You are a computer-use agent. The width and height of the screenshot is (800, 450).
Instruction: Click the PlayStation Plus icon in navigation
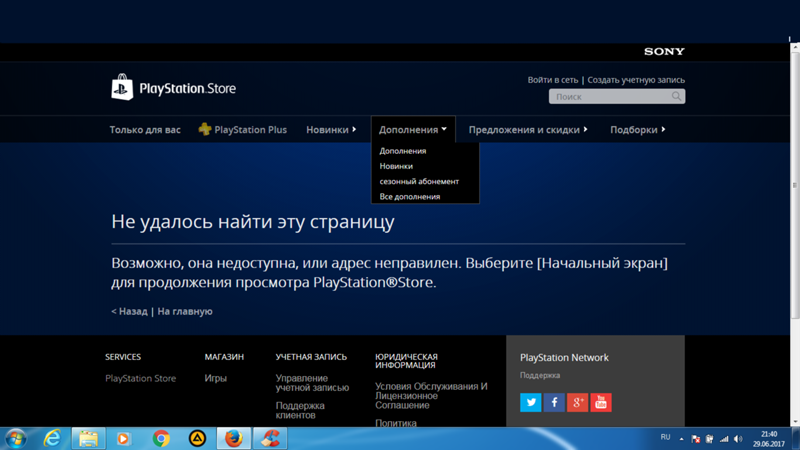click(205, 129)
